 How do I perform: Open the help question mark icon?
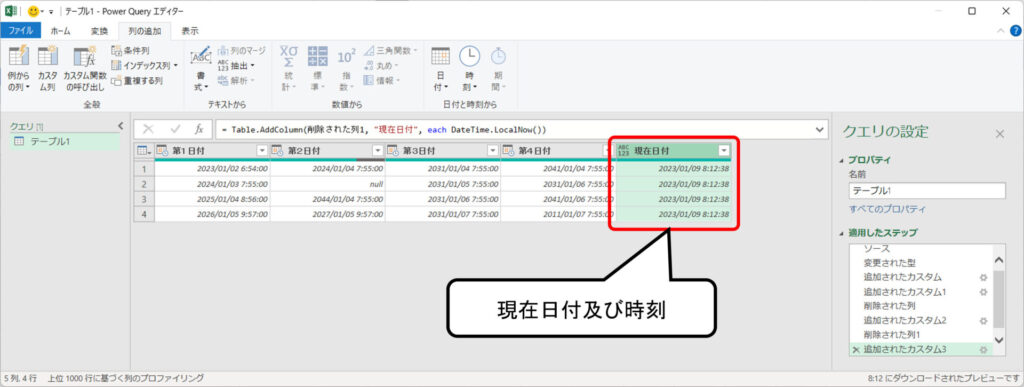(x=1016, y=31)
